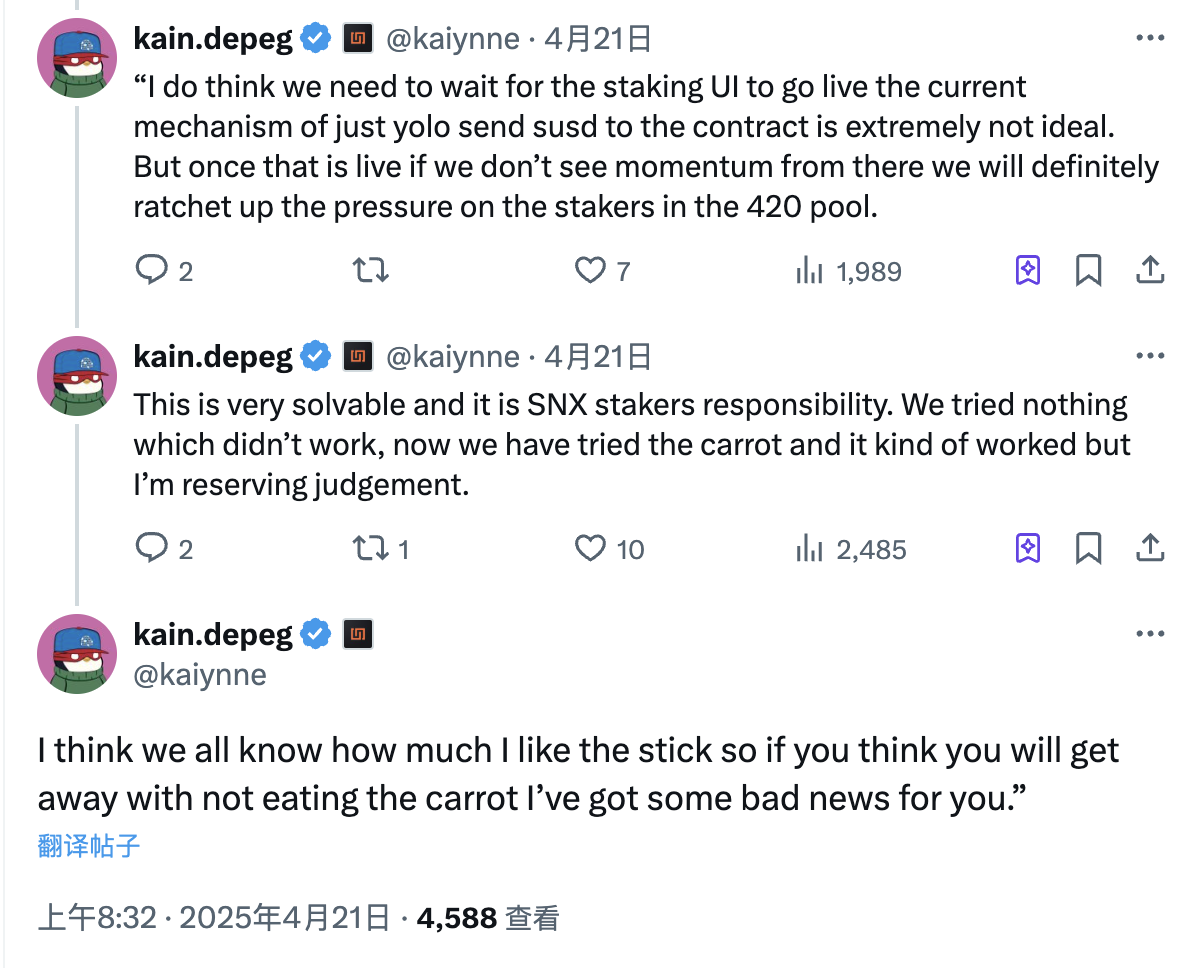
Task: Open kain.depeg avatar on first tweet
Action: (x=77, y=57)
